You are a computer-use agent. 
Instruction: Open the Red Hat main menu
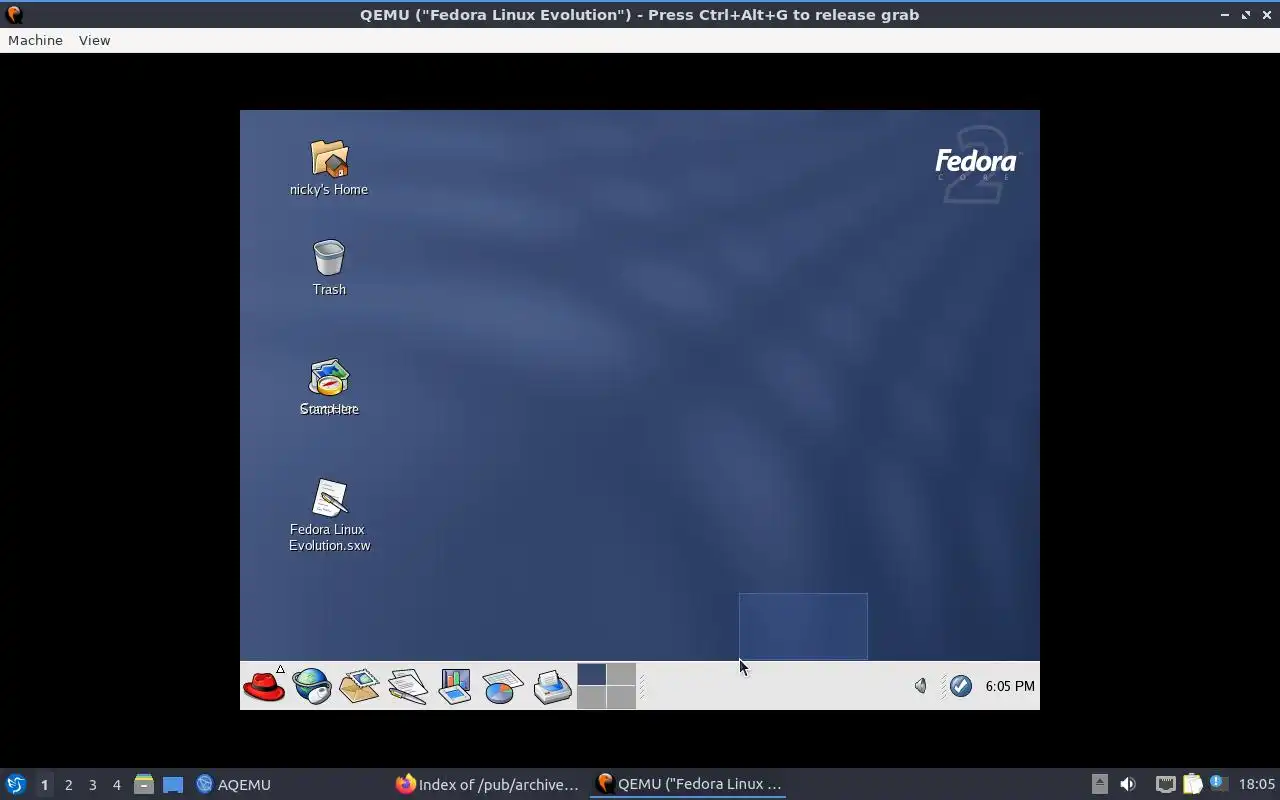point(264,686)
